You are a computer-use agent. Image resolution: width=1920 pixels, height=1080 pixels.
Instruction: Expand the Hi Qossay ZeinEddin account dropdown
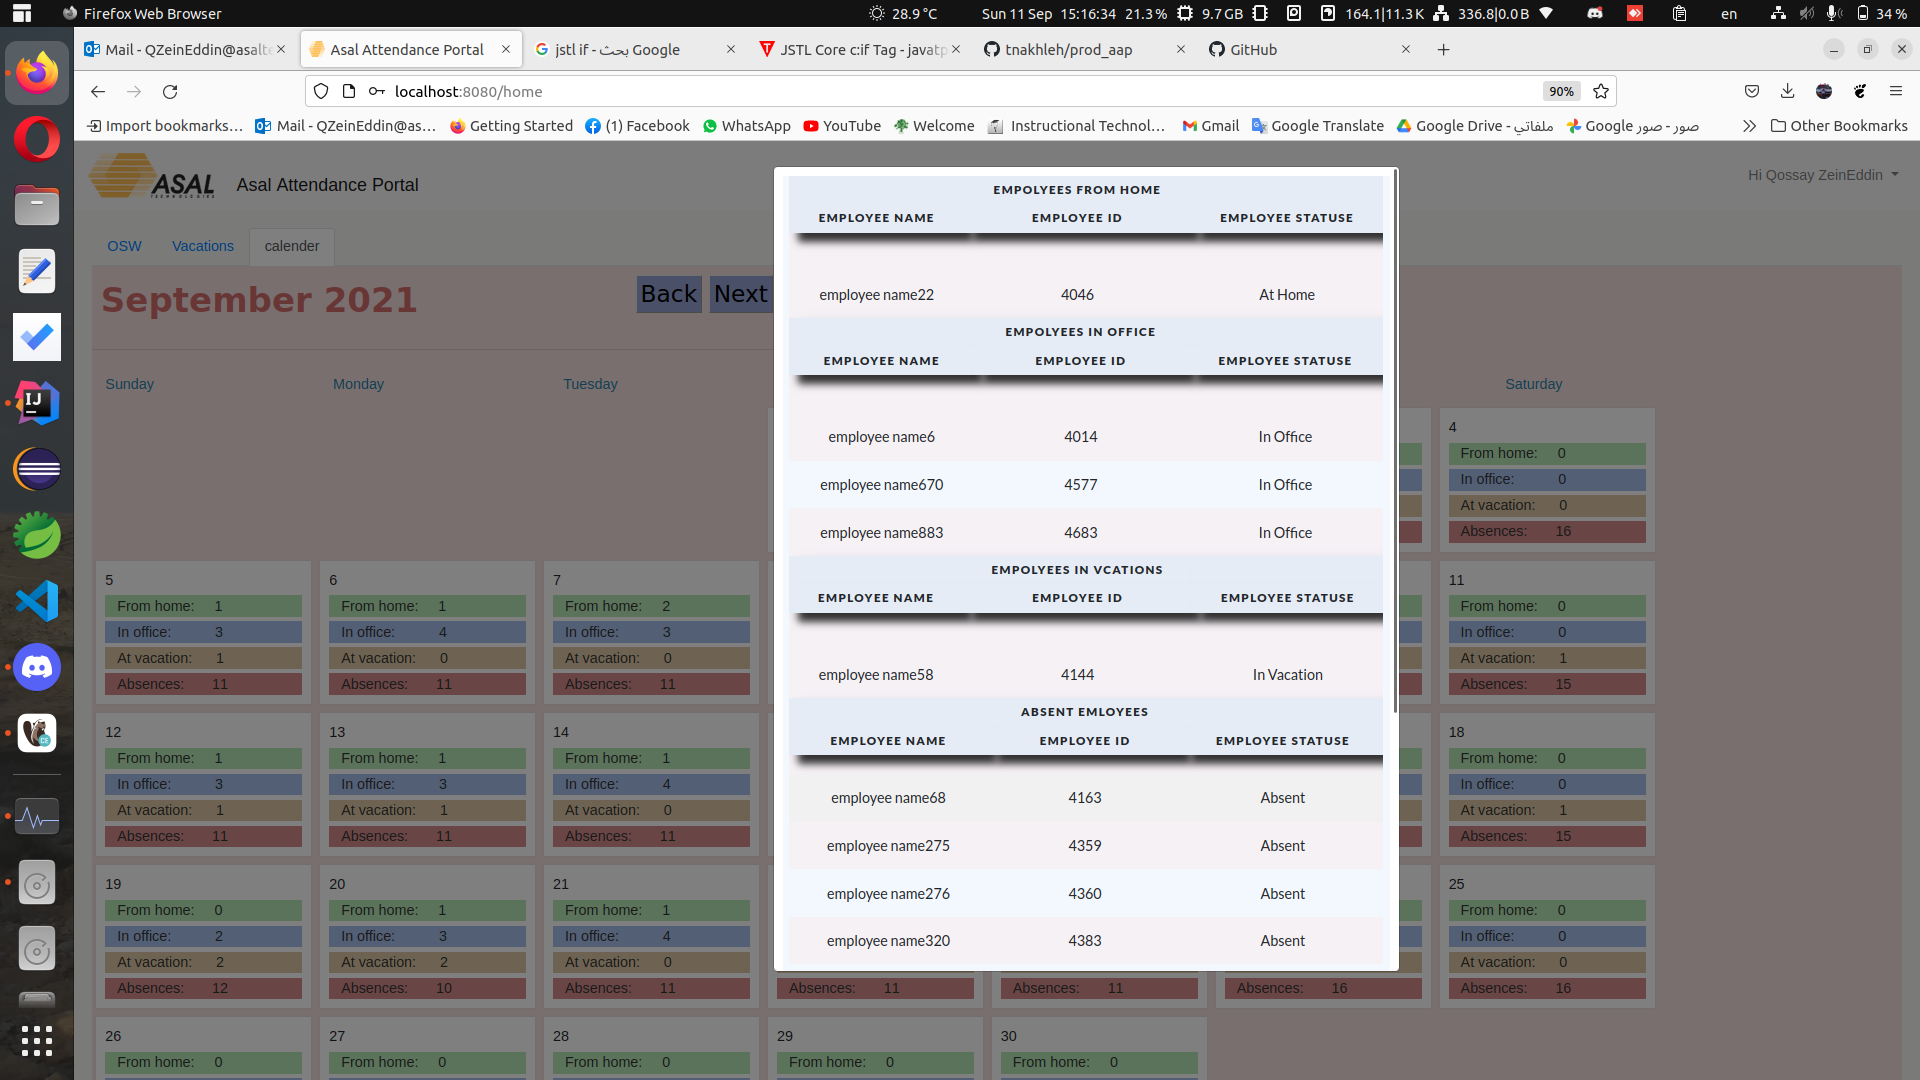(x=1822, y=175)
